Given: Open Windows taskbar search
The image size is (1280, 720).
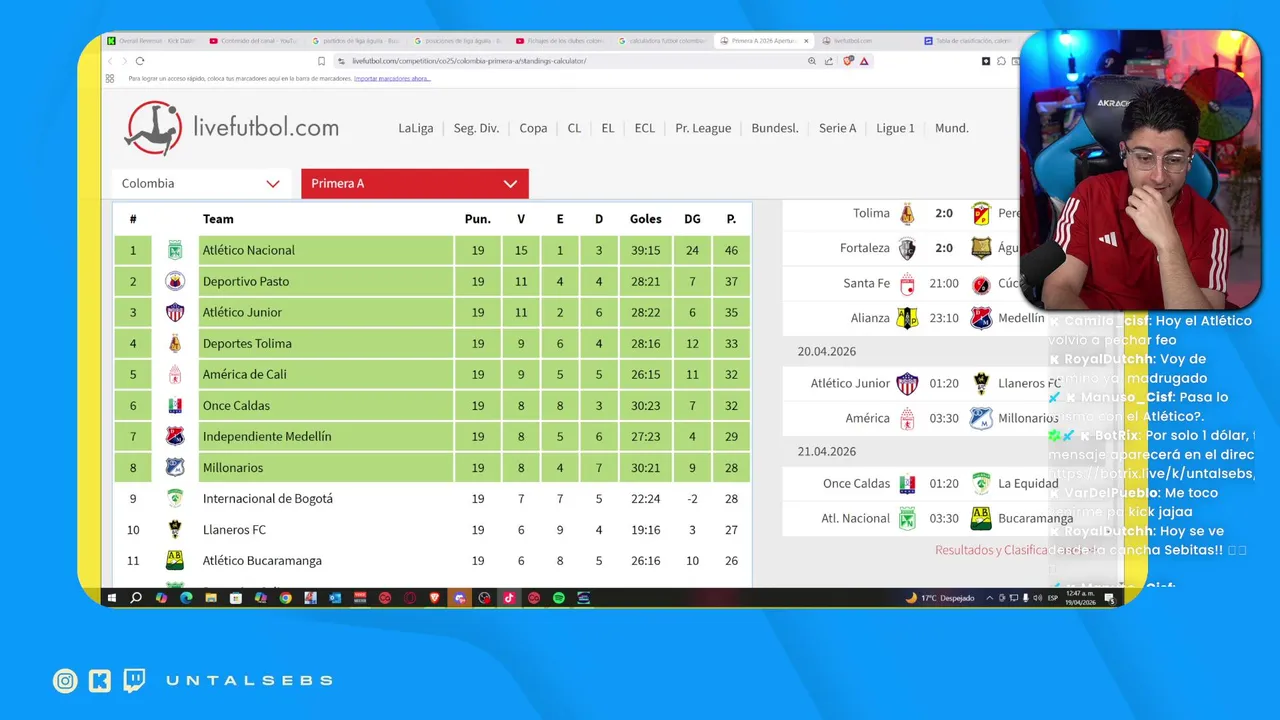Looking at the screenshot, I should (x=136, y=598).
